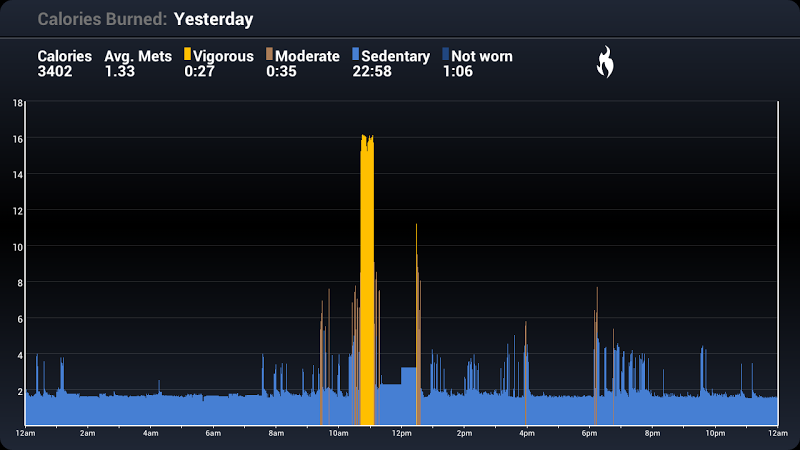800x450 pixels.
Task: Select the Calories Burned title label
Action: tap(102, 19)
